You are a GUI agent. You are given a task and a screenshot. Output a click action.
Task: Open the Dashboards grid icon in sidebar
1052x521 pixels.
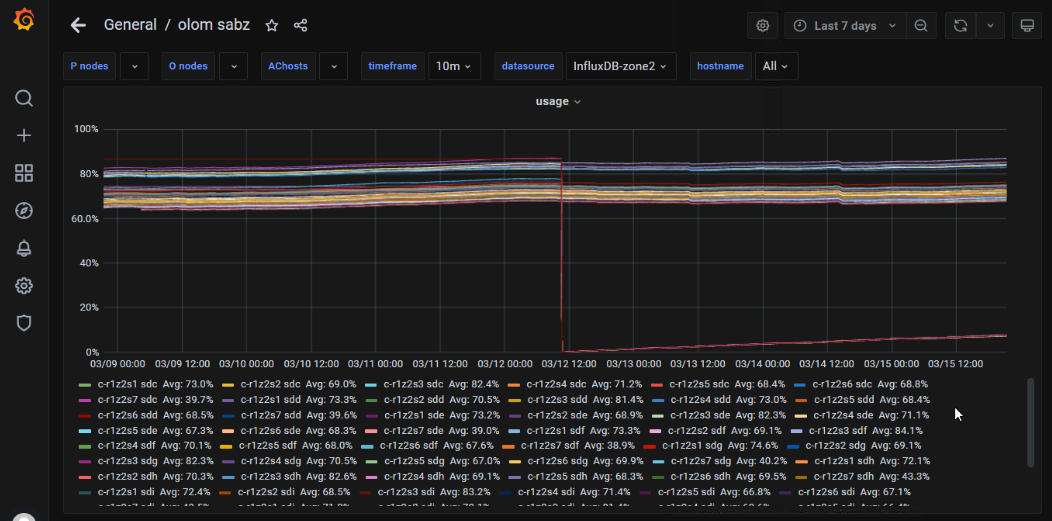pyautogui.click(x=24, y=173)
